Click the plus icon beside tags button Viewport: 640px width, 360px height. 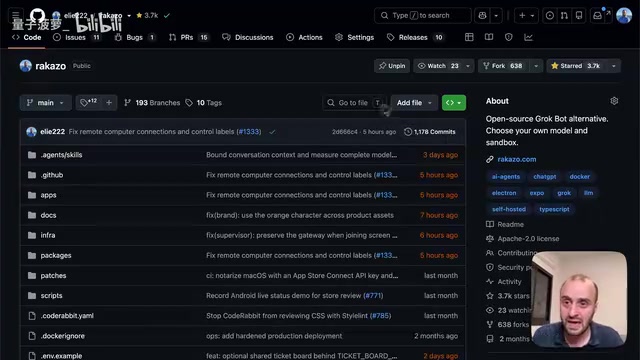pyautogui.click(x=109, y=103)
